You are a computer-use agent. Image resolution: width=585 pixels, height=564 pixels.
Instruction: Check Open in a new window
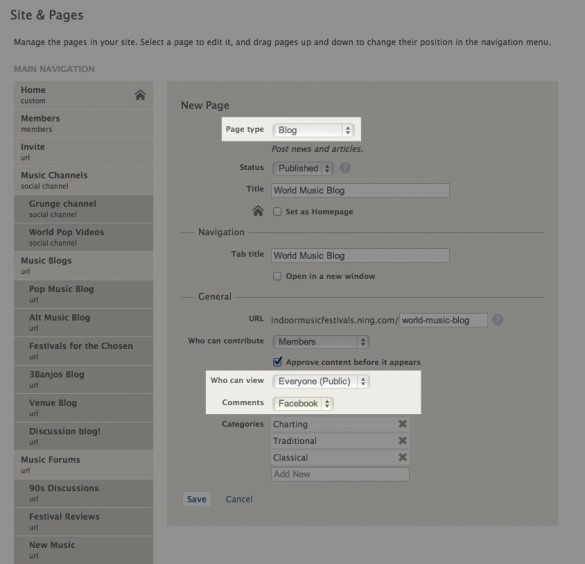[277, 276]
